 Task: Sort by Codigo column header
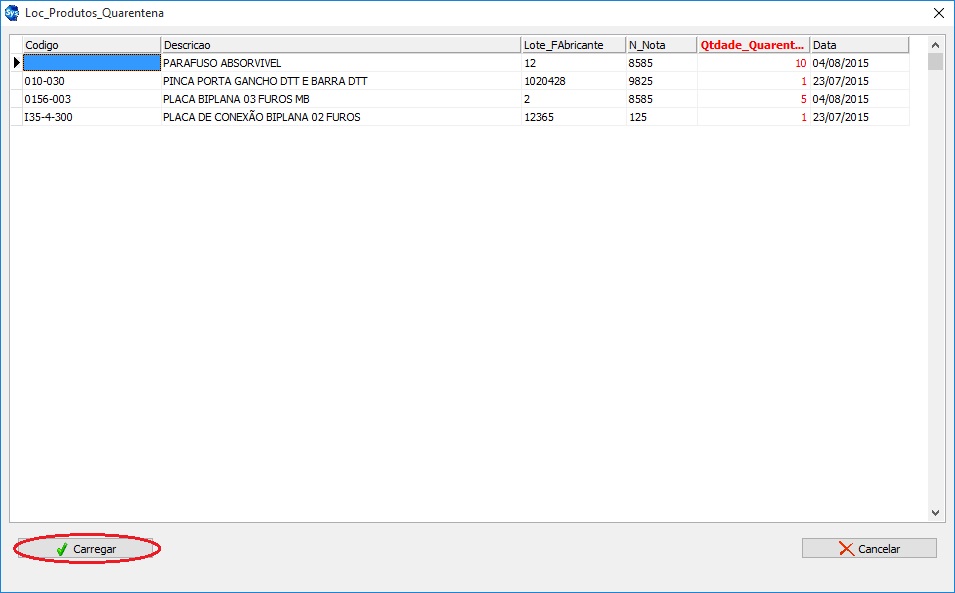pyautogui.click(x=91, y=45)
